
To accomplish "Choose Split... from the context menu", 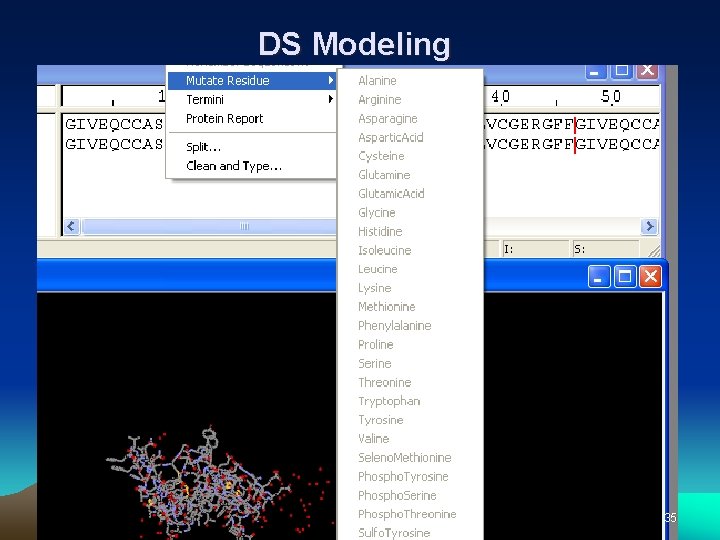I will pos(252,147).
